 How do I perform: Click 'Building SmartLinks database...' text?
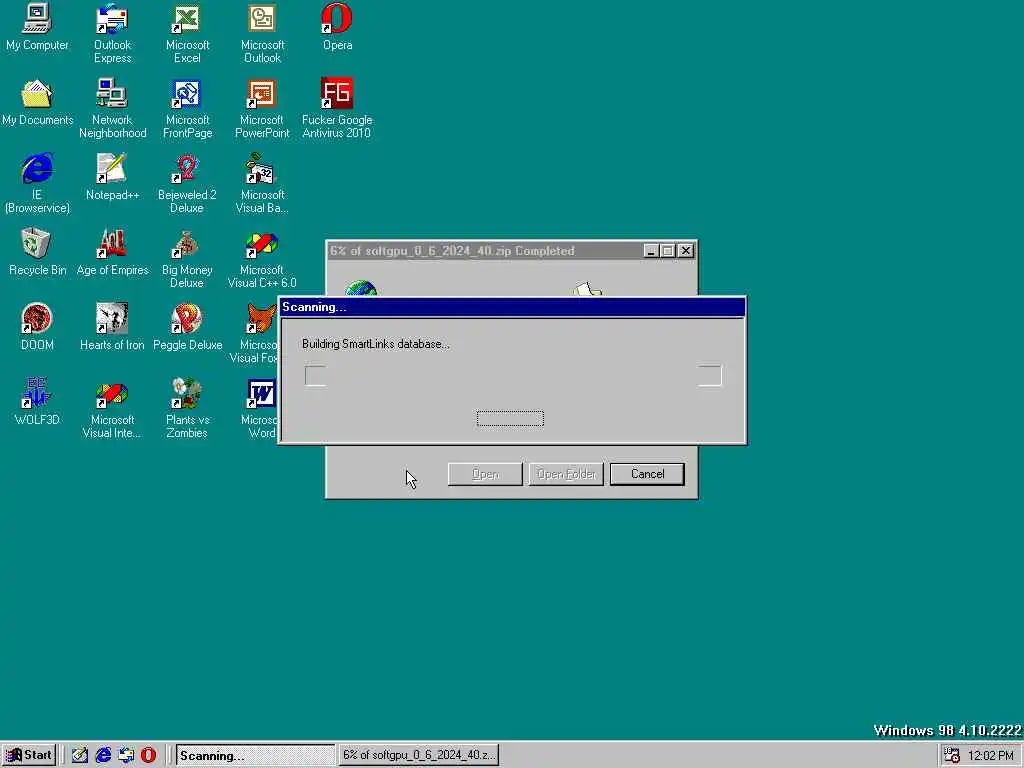click(376, 344)
